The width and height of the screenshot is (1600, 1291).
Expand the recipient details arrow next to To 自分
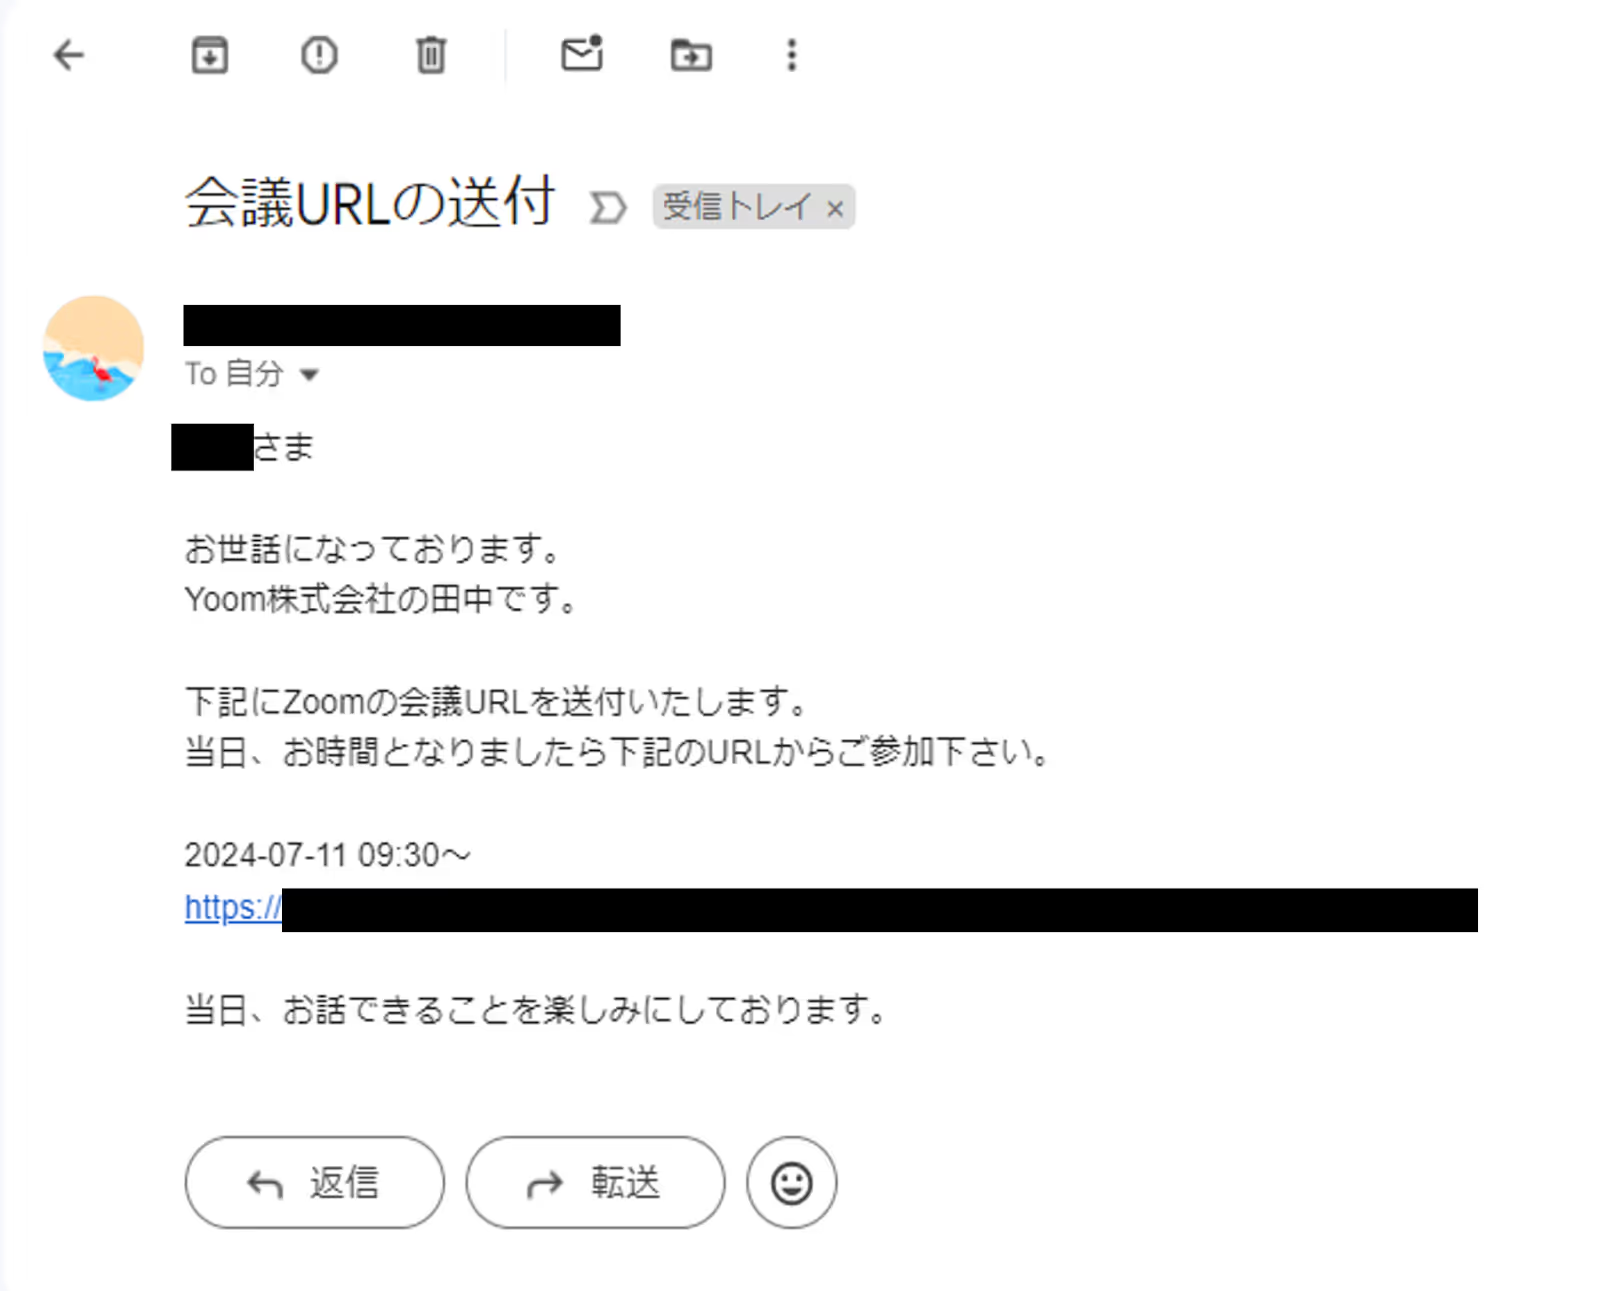point(309,375)
